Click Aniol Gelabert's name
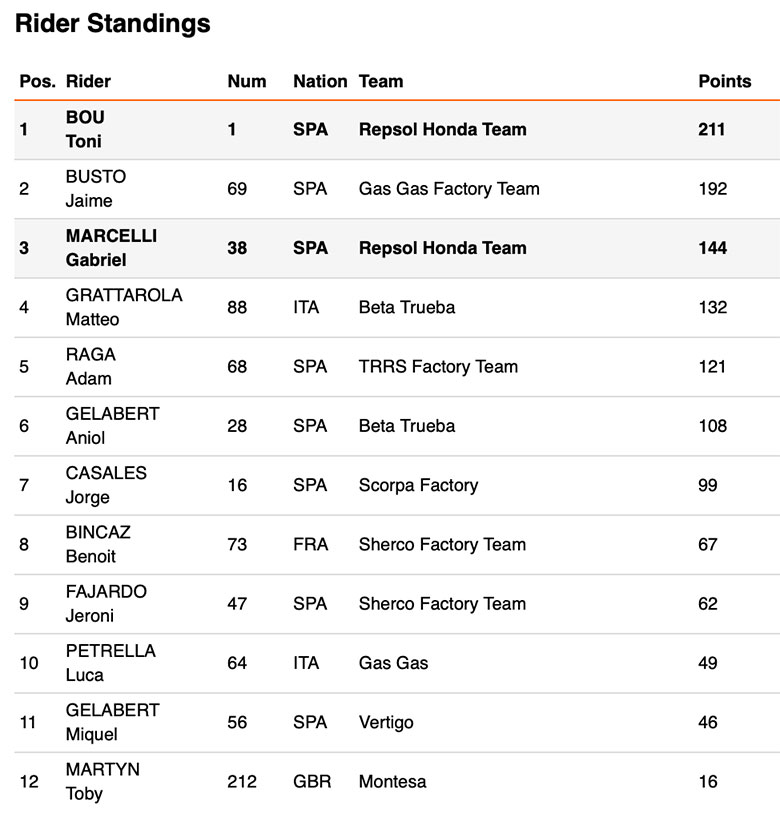780x830 pixels. (x=112, y=425)
